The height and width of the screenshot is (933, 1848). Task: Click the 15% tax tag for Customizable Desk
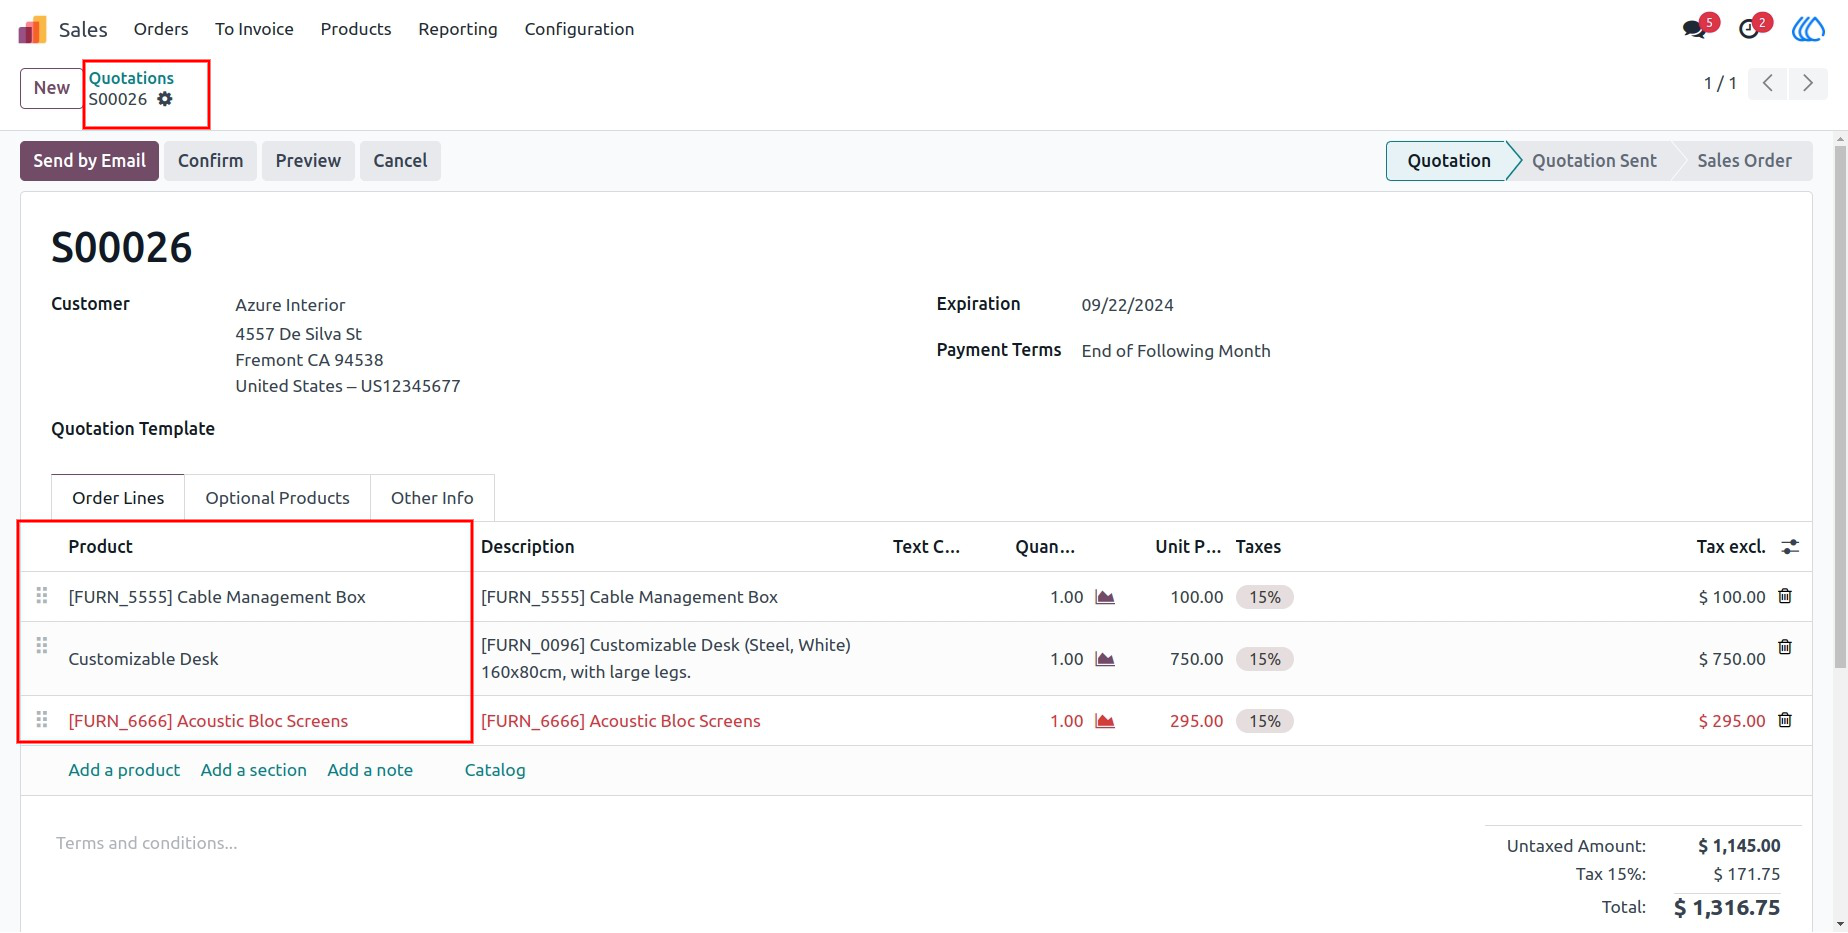pyautogui.click(x=1264, y=659)
